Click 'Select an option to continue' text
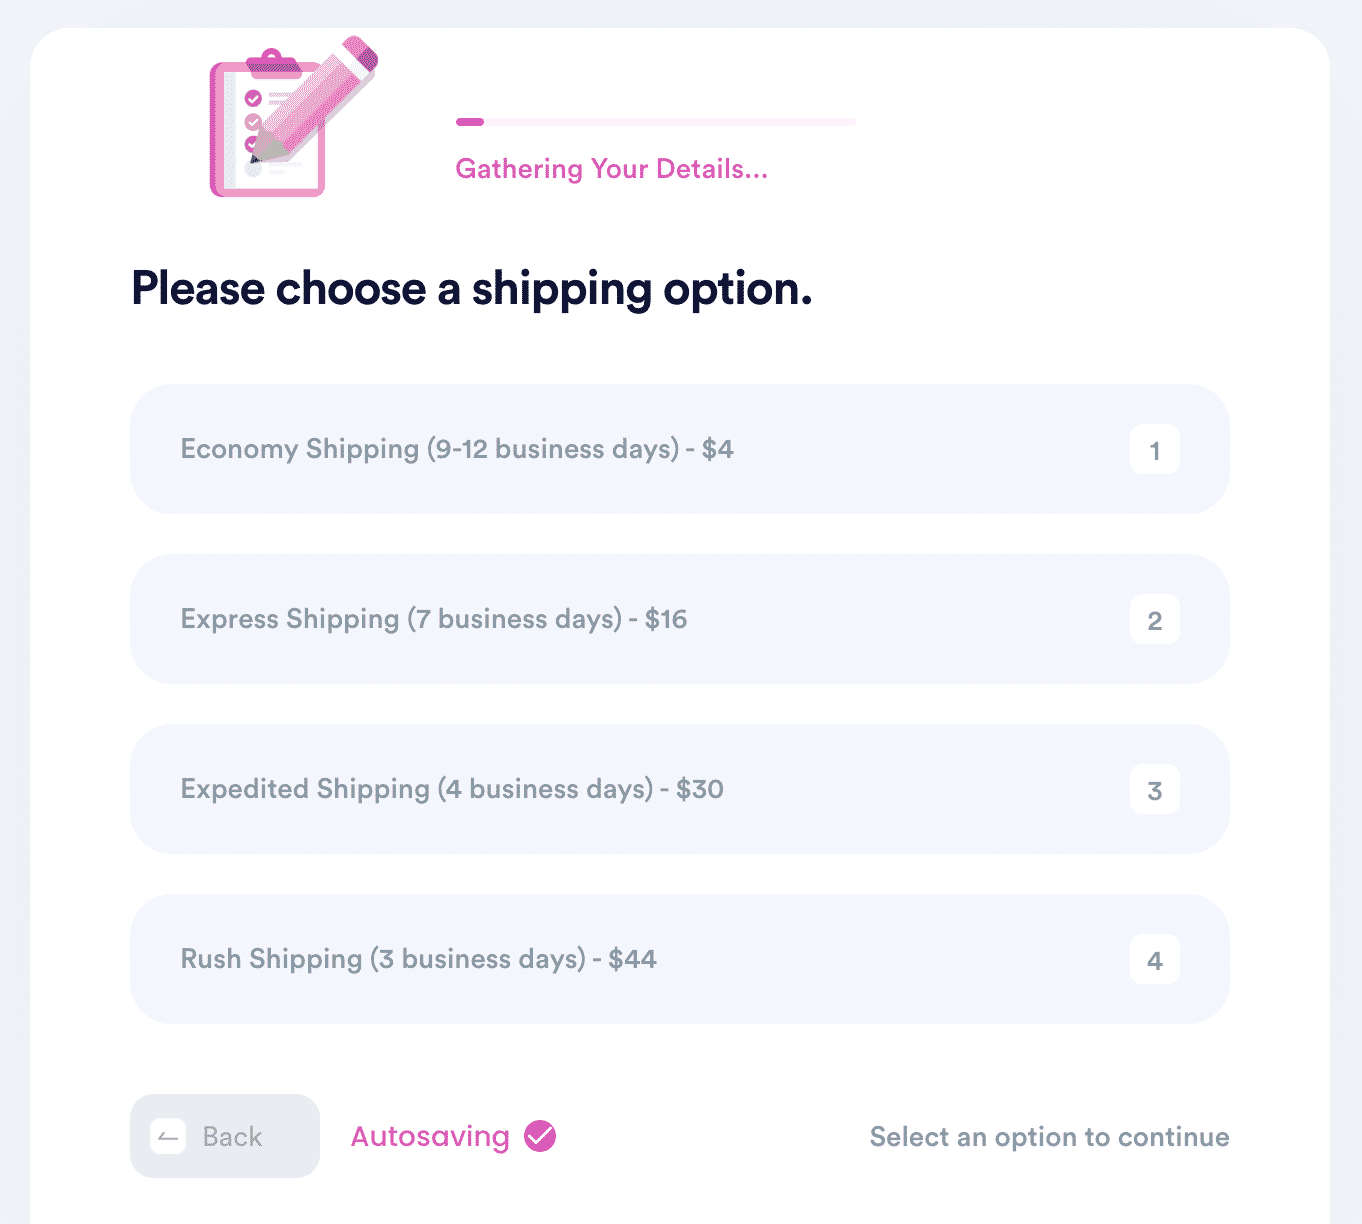The width and height of the screenshot is (1362, 1224). coord(1049,1137)
